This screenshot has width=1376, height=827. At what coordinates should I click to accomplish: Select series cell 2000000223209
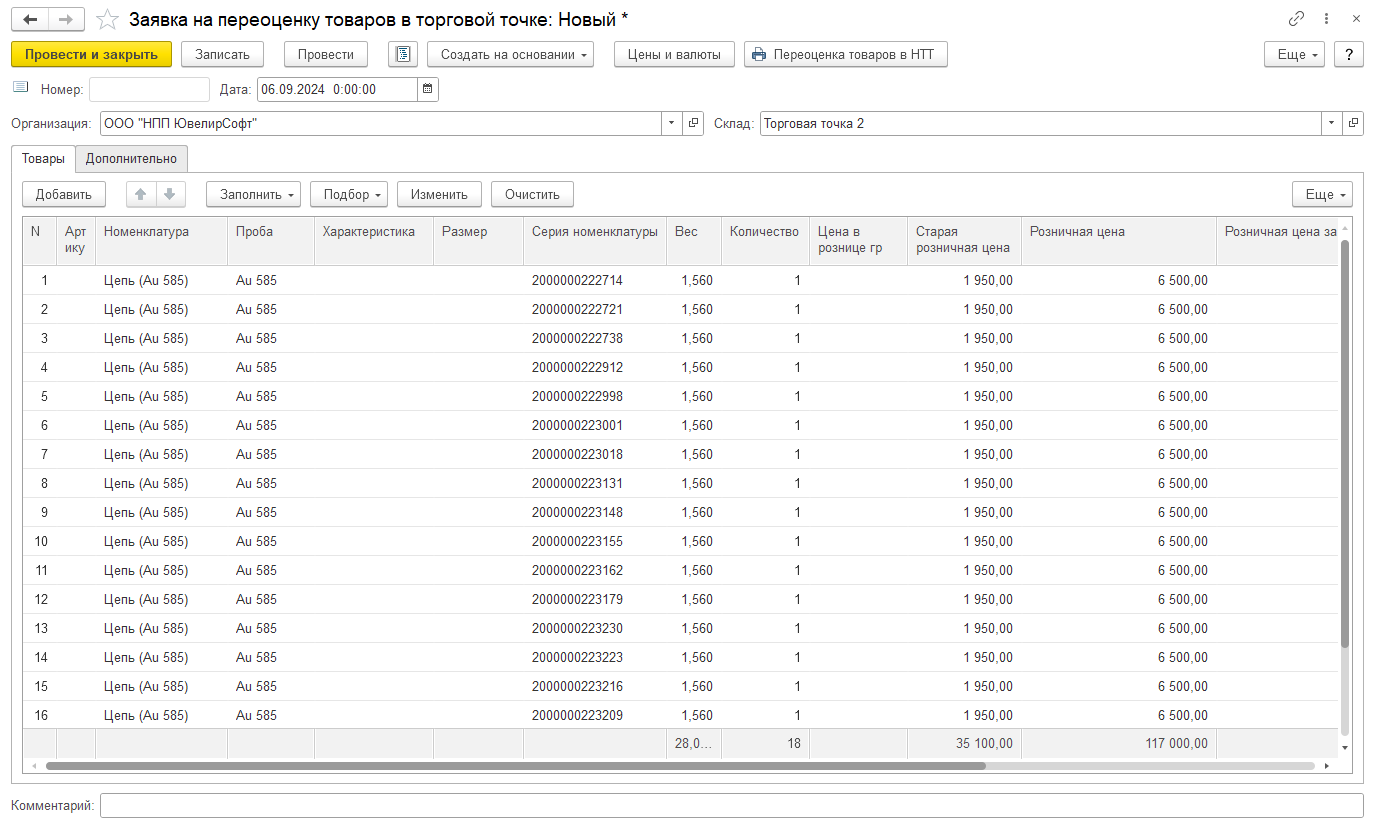(x=595, y=715)
